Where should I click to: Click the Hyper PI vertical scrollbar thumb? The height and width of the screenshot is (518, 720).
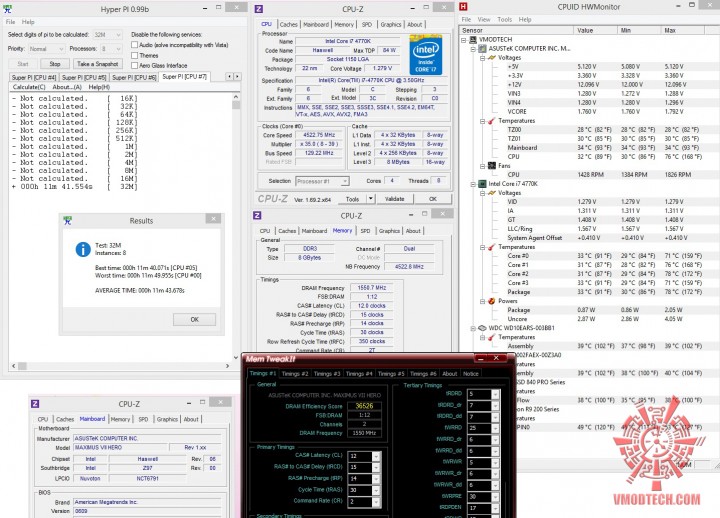(x=236, y=105)
